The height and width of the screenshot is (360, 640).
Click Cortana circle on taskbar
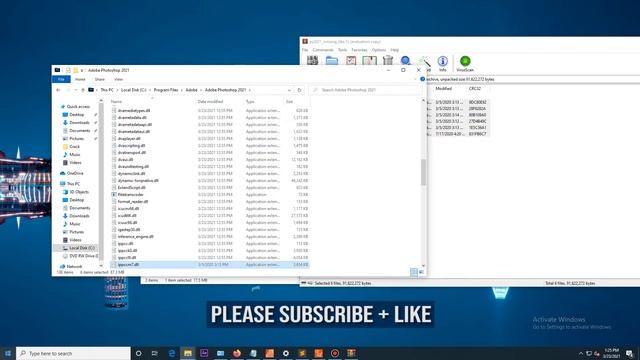[138, 353]
